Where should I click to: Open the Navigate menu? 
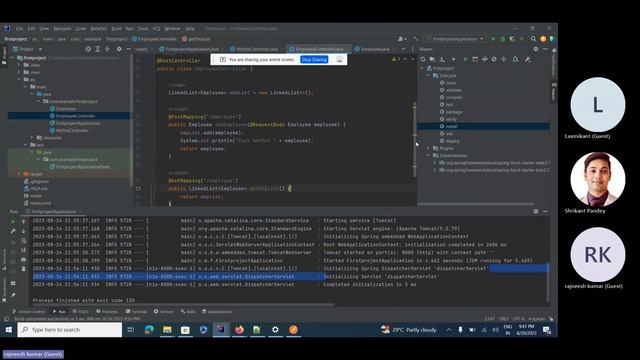(62, 29)
